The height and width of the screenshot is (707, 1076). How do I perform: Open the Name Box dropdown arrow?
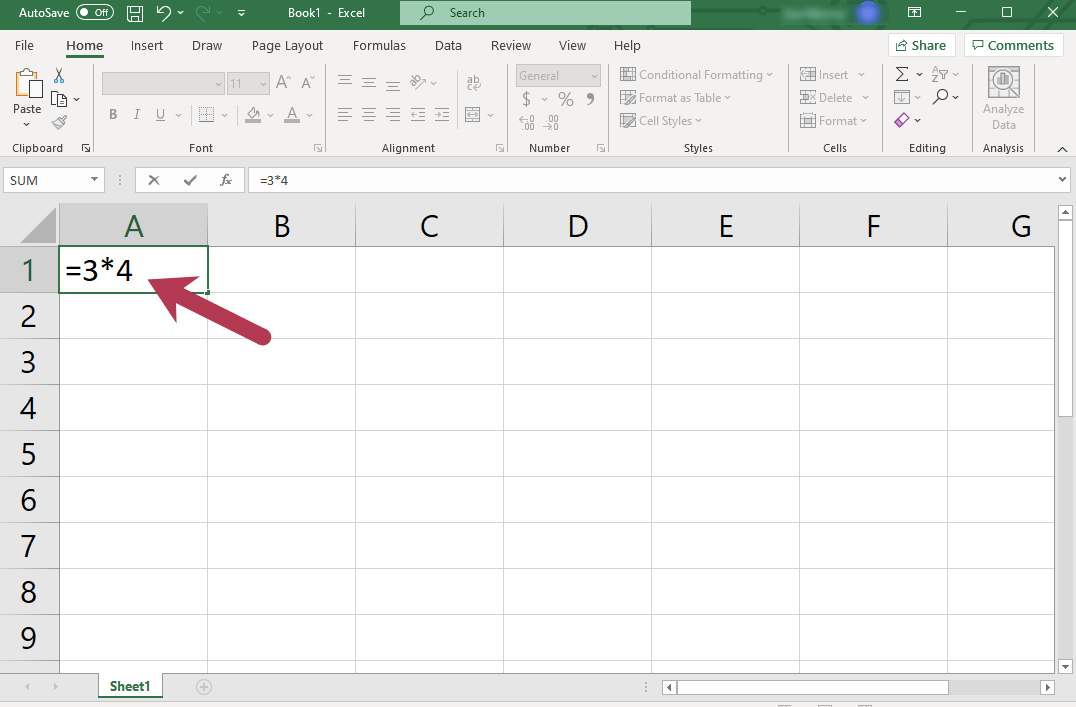92,180
